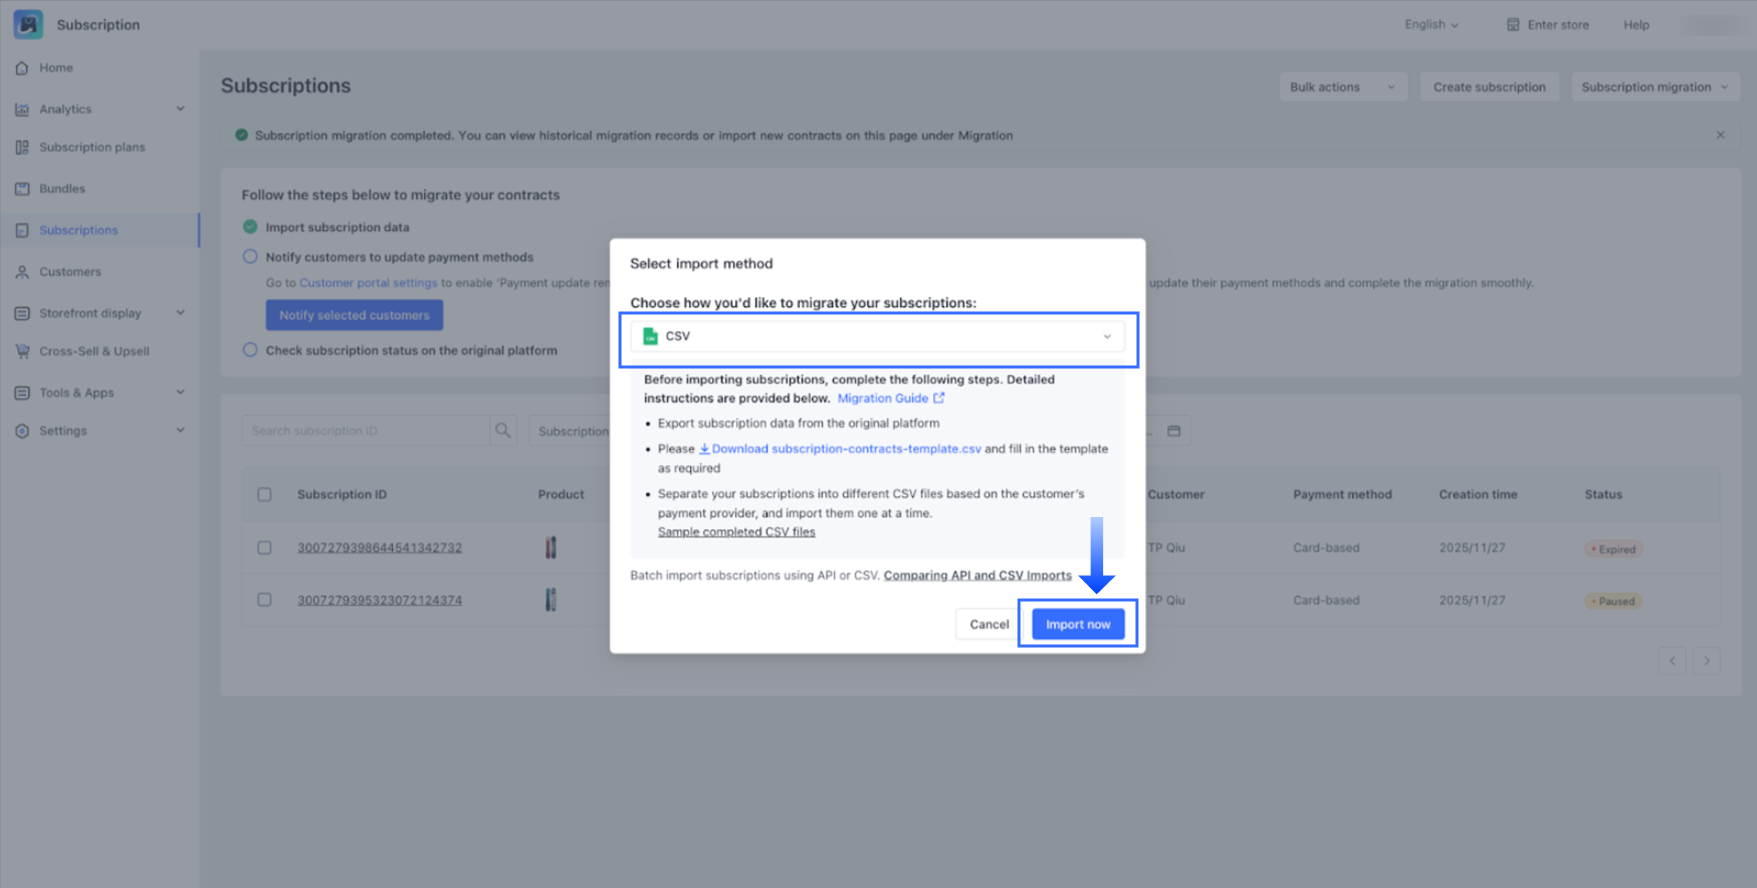Screen dimensions: 1757x888
Task: Open the CSV import method dropdown
Action: 877,337
